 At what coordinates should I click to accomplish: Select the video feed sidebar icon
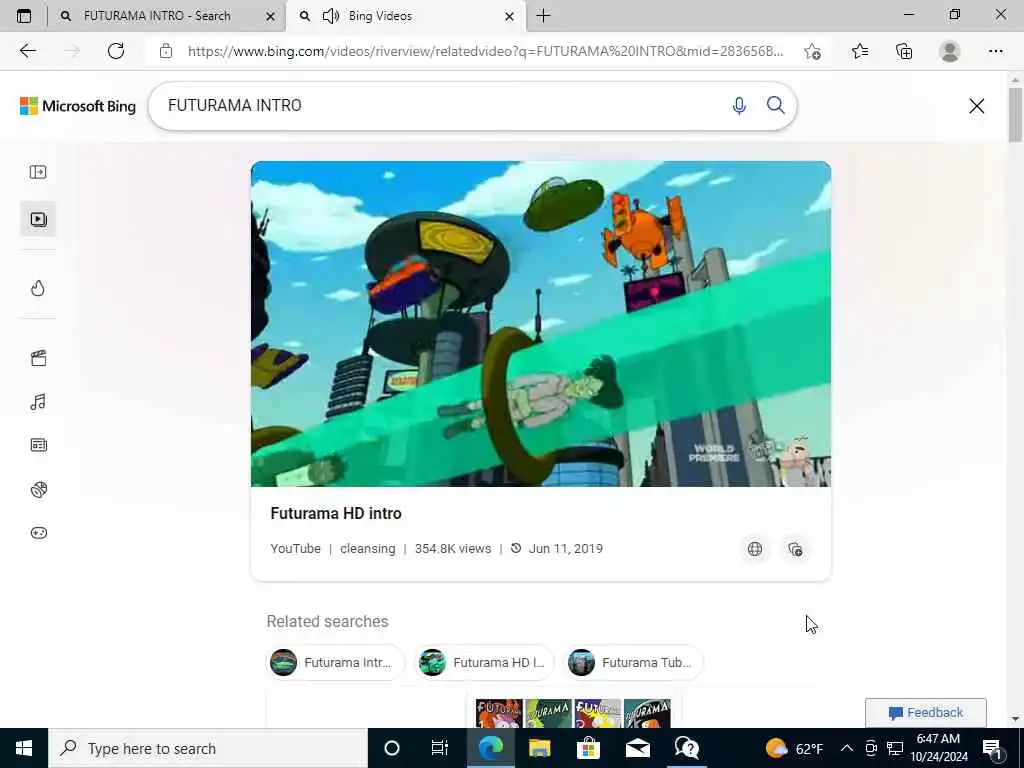[39, 219]
